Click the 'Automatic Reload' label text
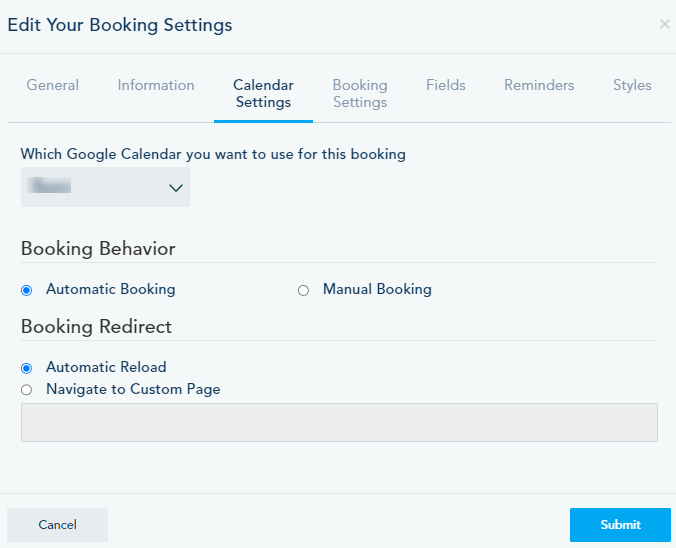Viewport: 676px width, 548px height. pyautogui.click(x=106, y=367)
